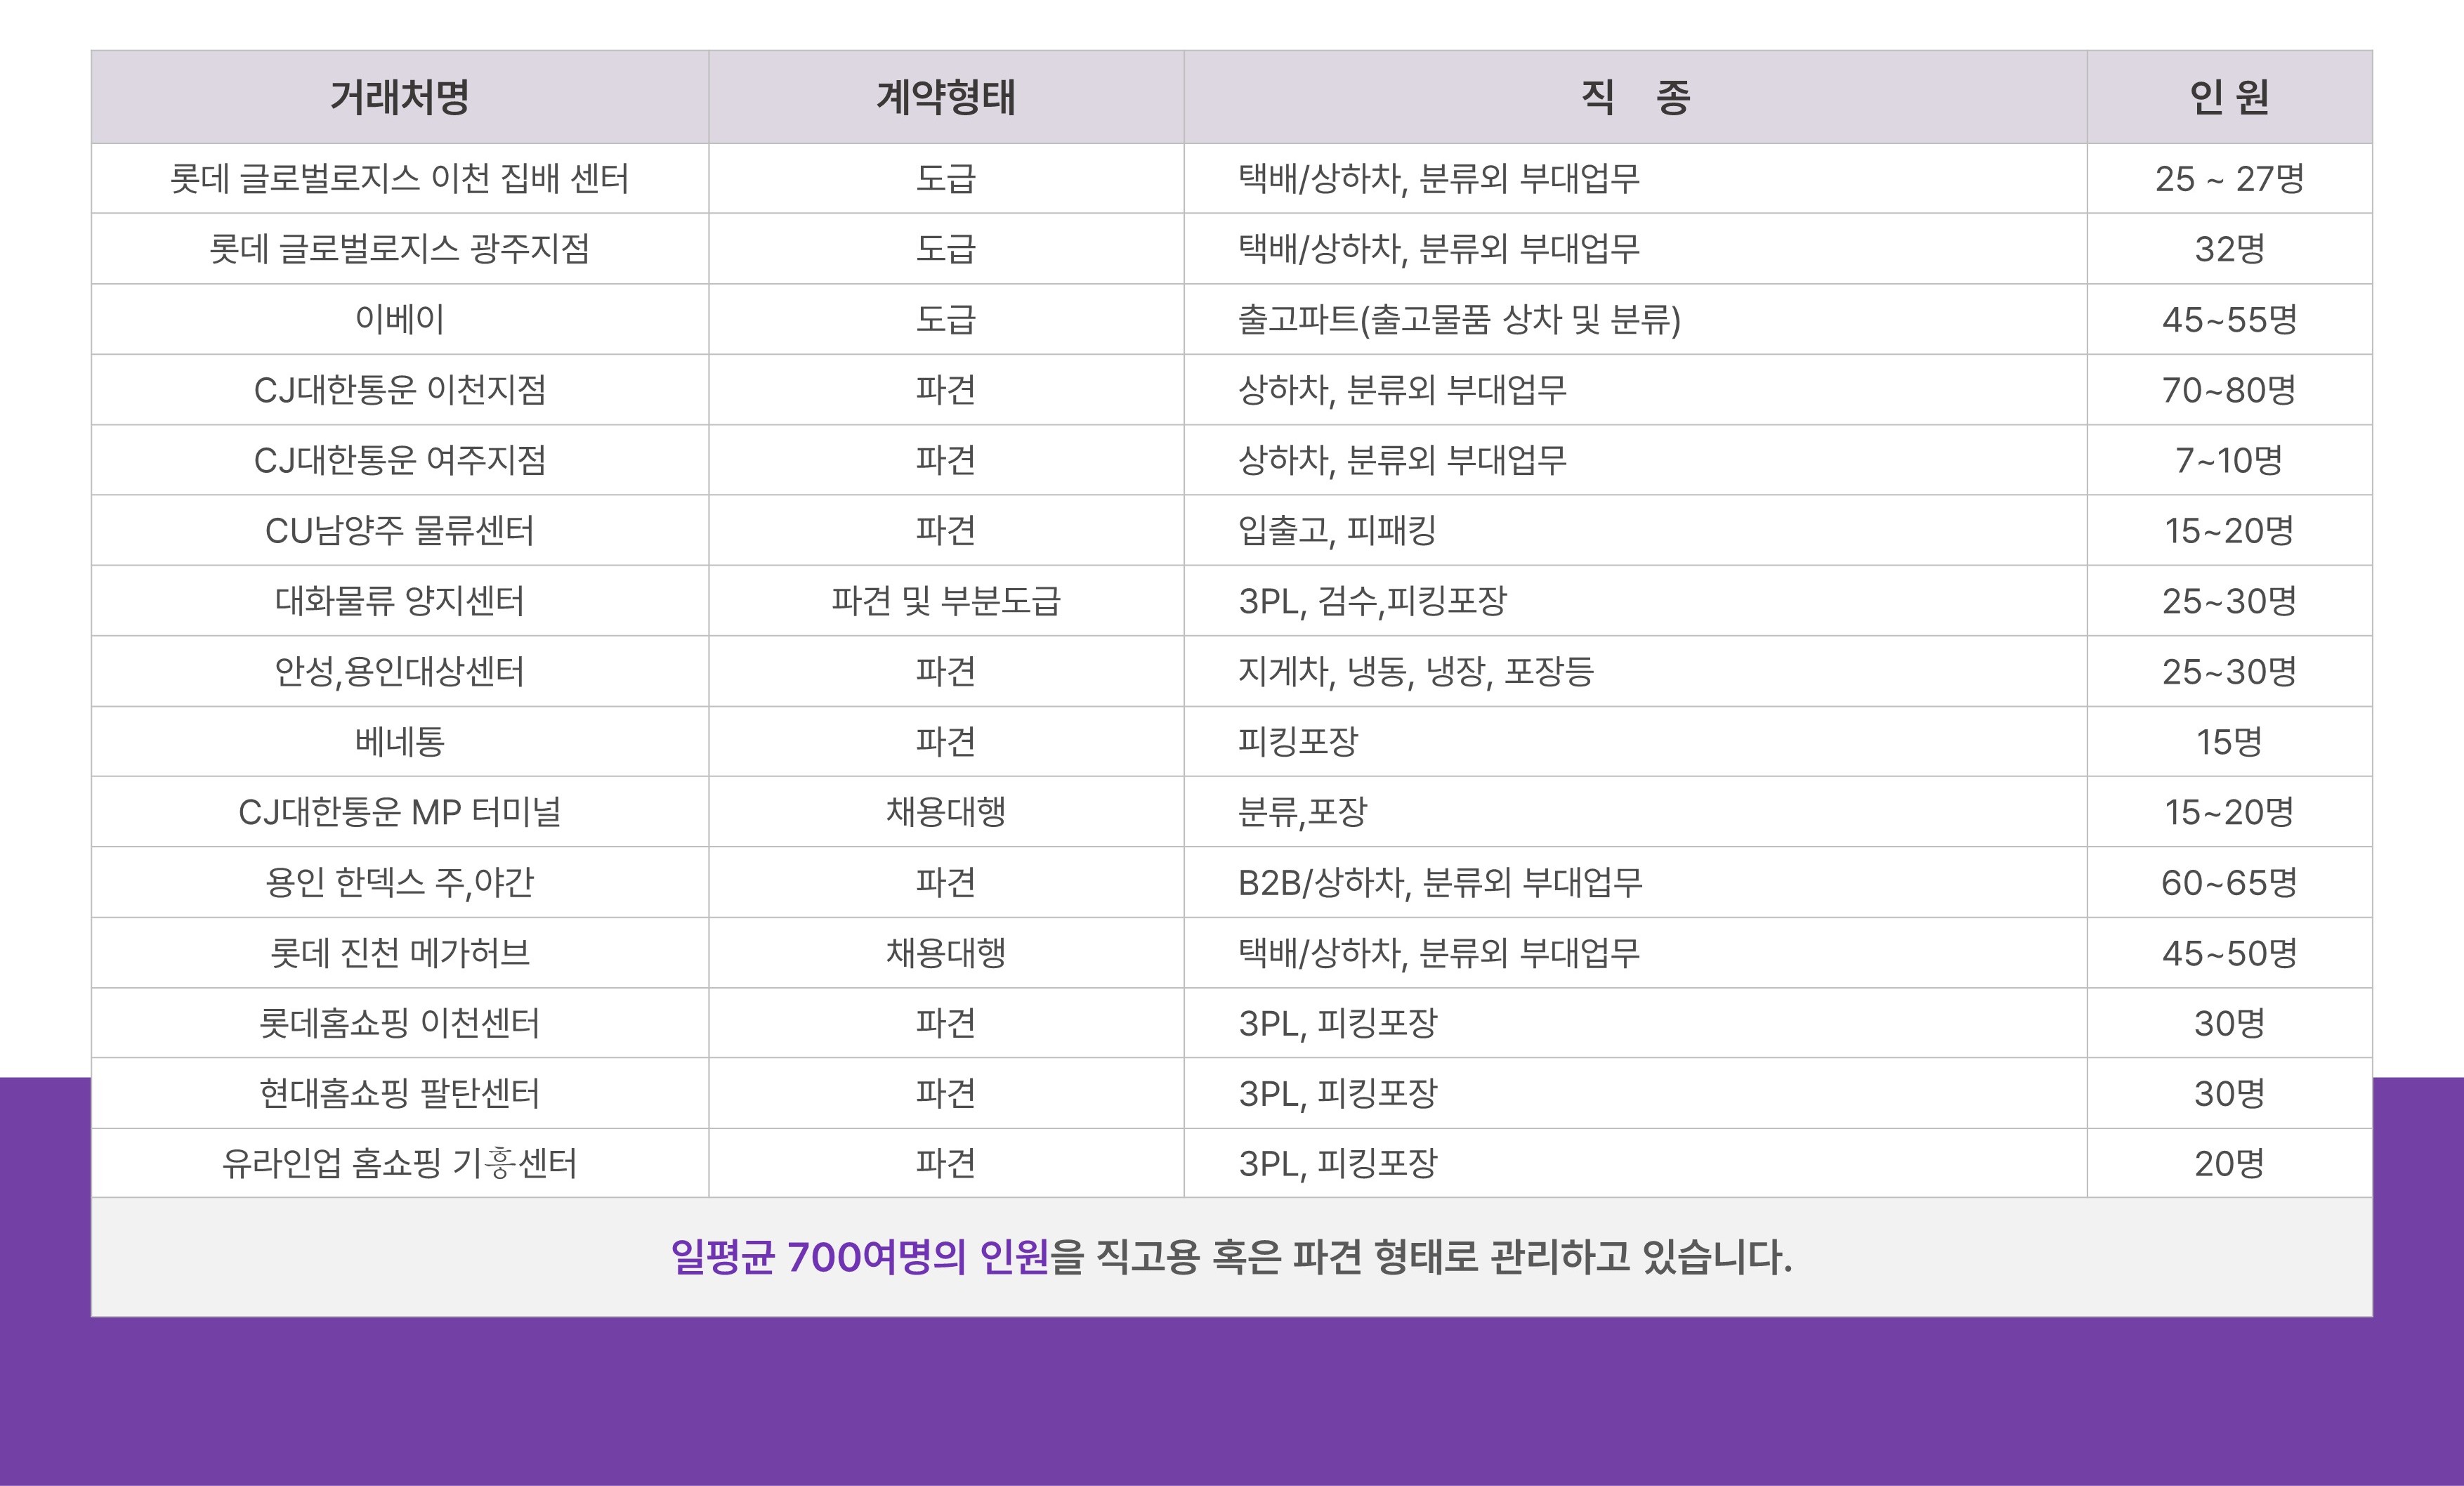The width and height of the screenshot is (2464, 1486).
Task: Select the 베네통 client cell
Action: point(399,742)
